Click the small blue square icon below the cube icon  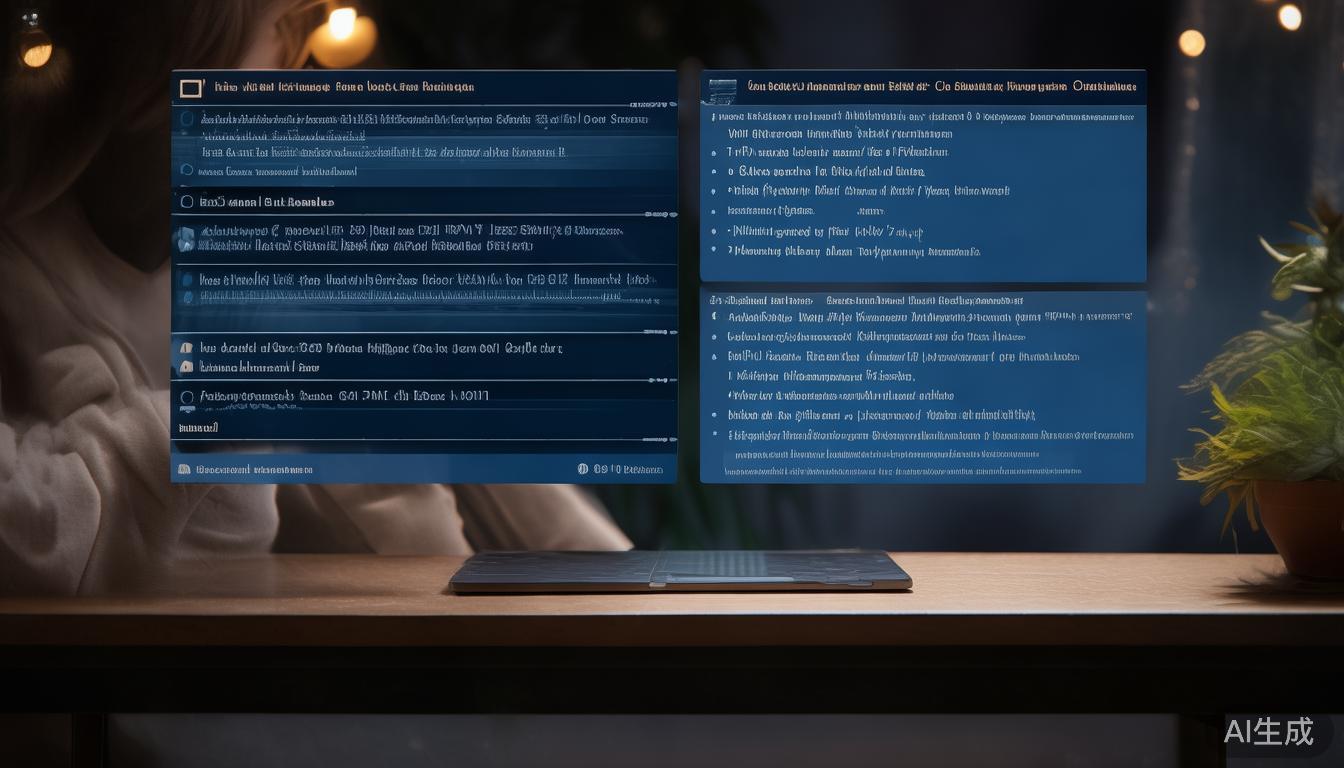(186, 279)
